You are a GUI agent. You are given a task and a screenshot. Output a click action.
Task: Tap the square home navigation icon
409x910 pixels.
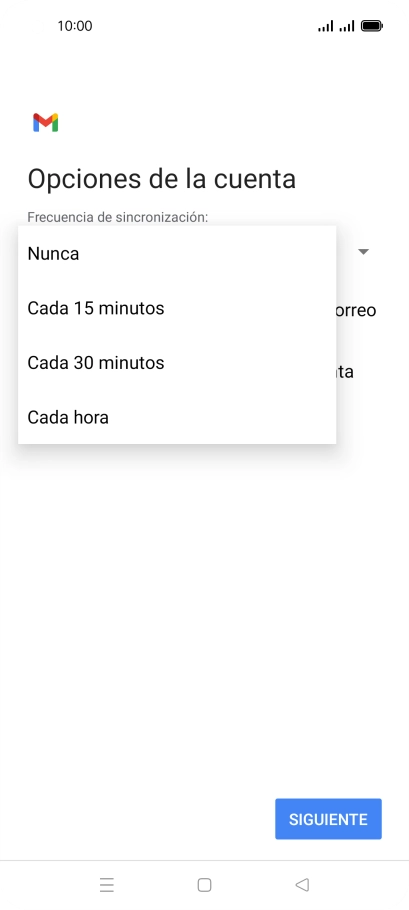pos(204,884)
